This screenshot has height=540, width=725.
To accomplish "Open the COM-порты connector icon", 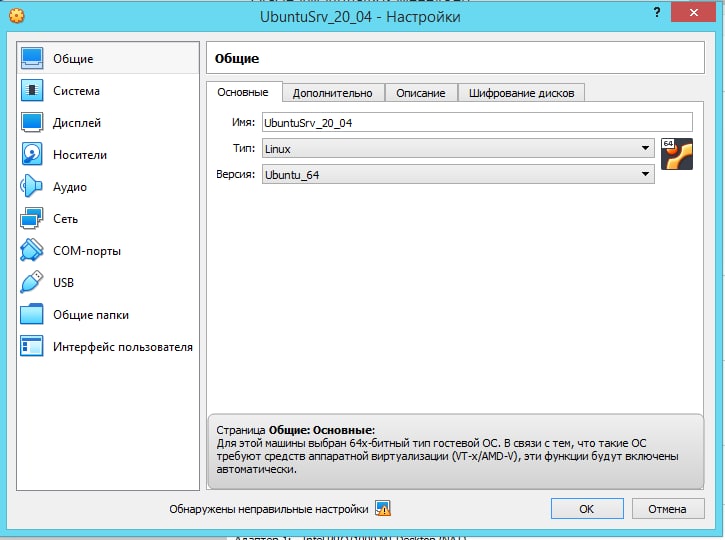I will tap(32, 250).
